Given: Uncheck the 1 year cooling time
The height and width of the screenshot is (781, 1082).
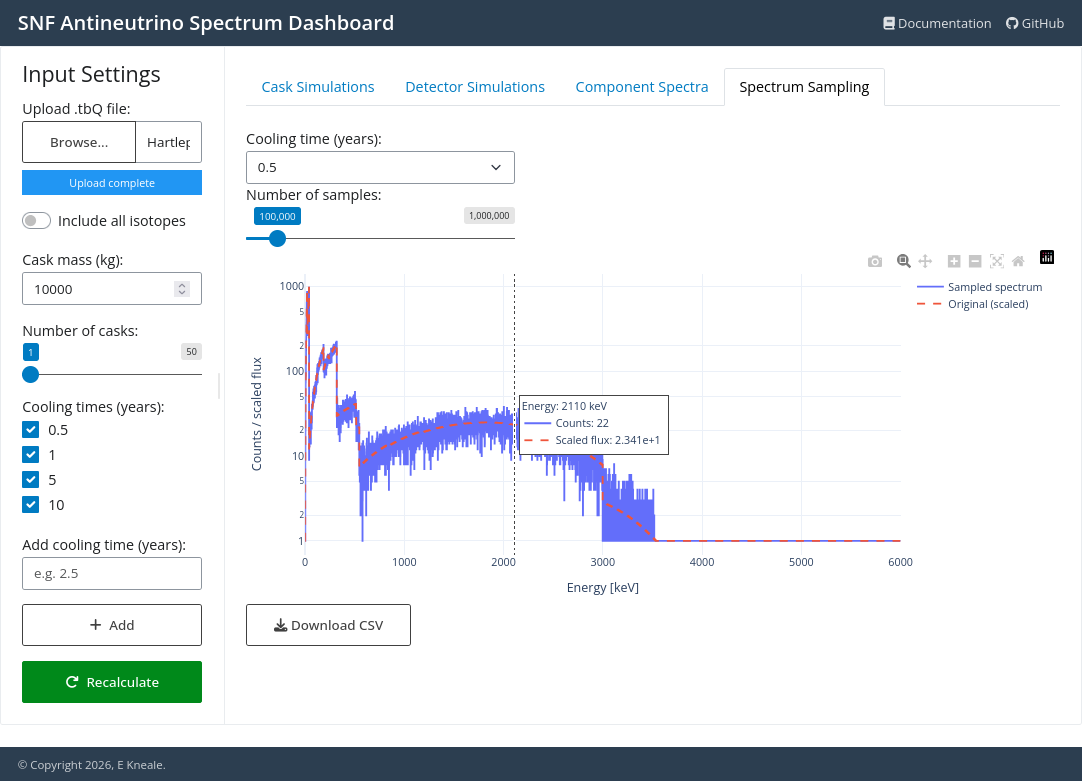Looking at the screenshot, I should point(30,455).
